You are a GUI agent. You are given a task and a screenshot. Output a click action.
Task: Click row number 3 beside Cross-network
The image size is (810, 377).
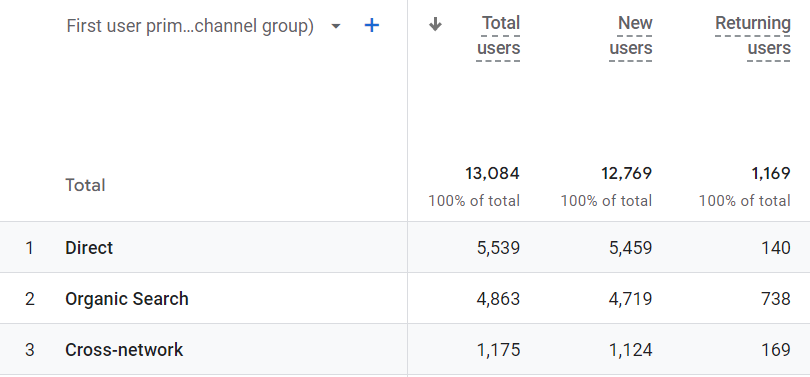[30, 350]
